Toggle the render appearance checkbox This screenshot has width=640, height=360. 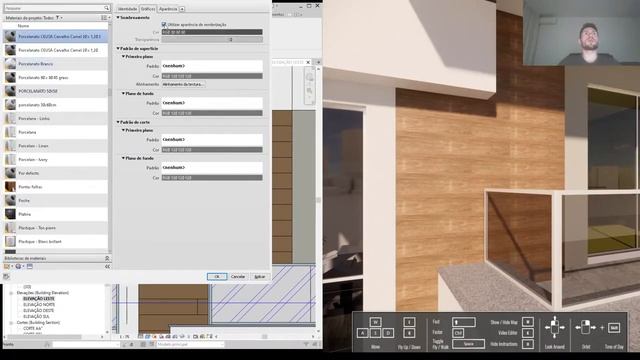164,24
